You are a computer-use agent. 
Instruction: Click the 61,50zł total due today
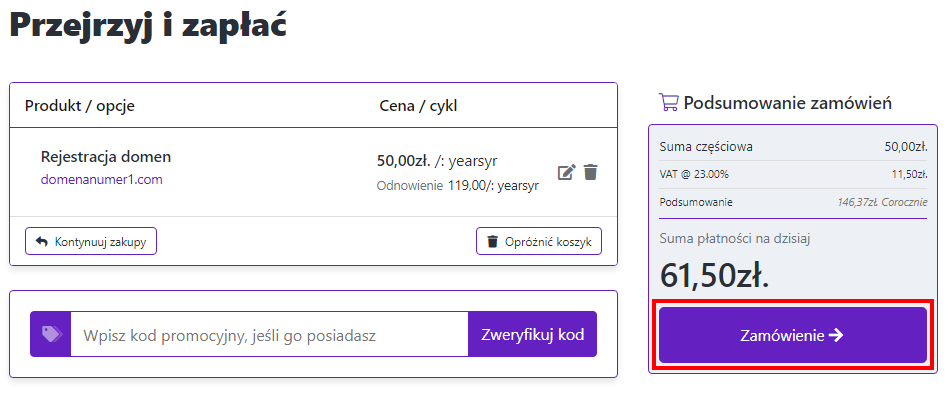[x=715, y=274]
